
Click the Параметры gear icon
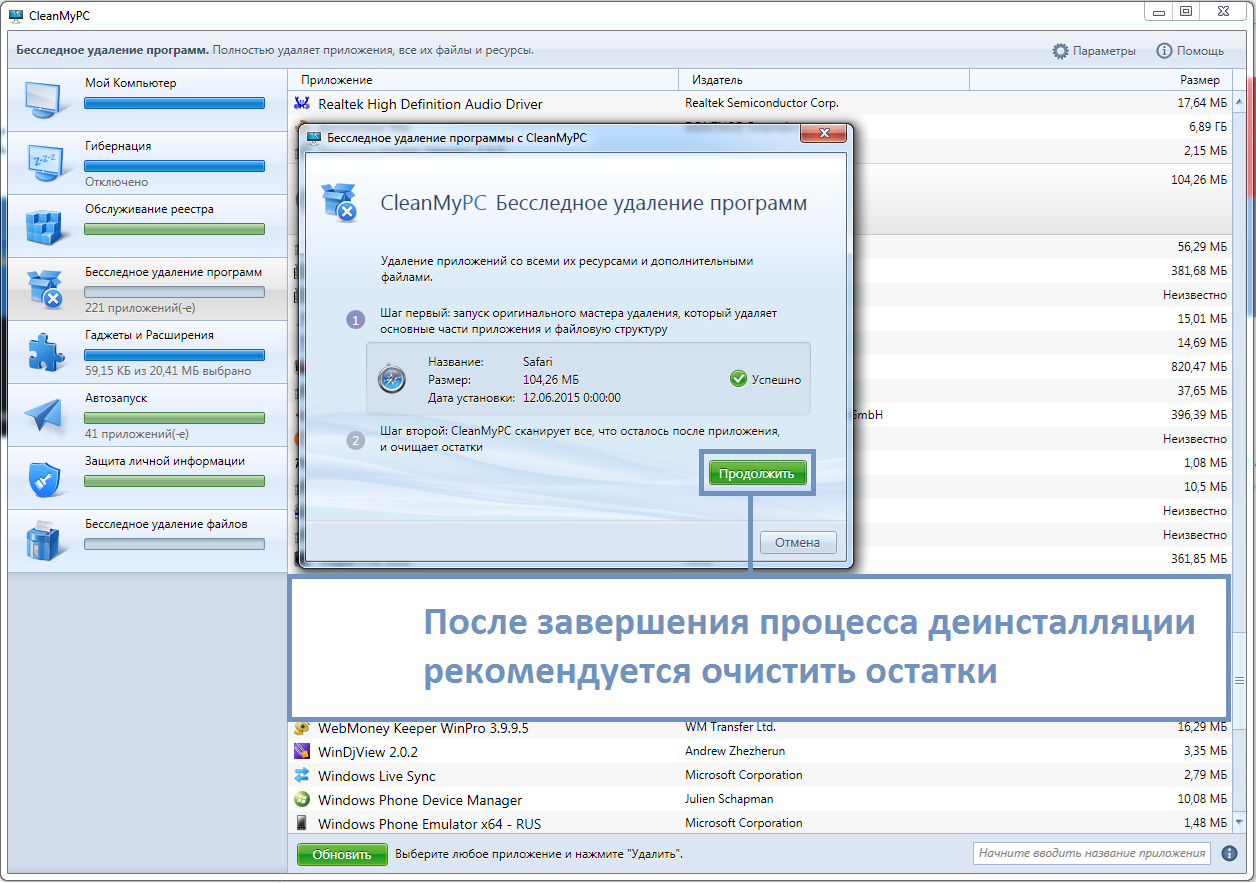(x=1060, y=51)
